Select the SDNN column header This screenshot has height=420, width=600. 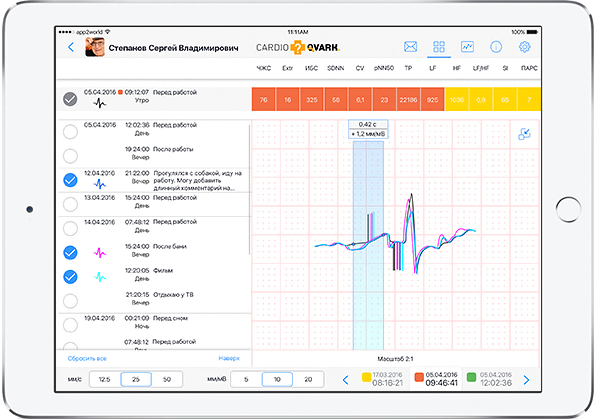click(336, 68)
